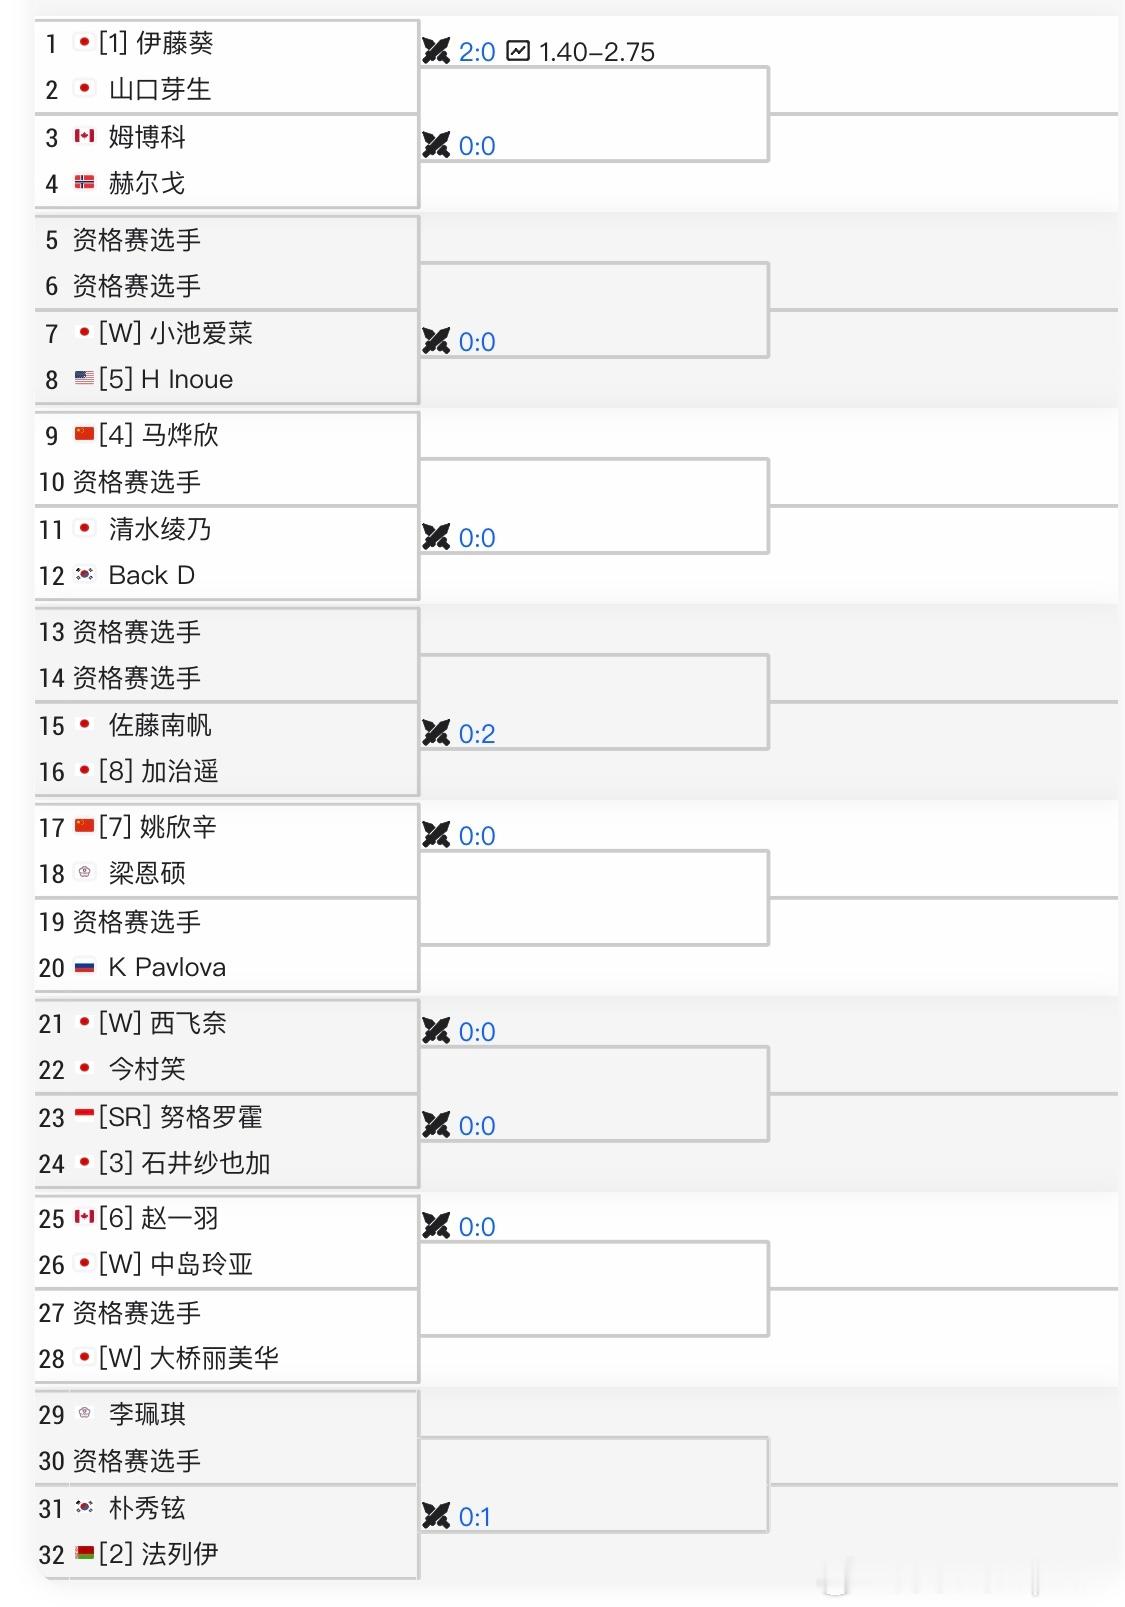Select player name 伊藤葵
This screenshot has height=1607, width=1125.
(x=175, y=43)
